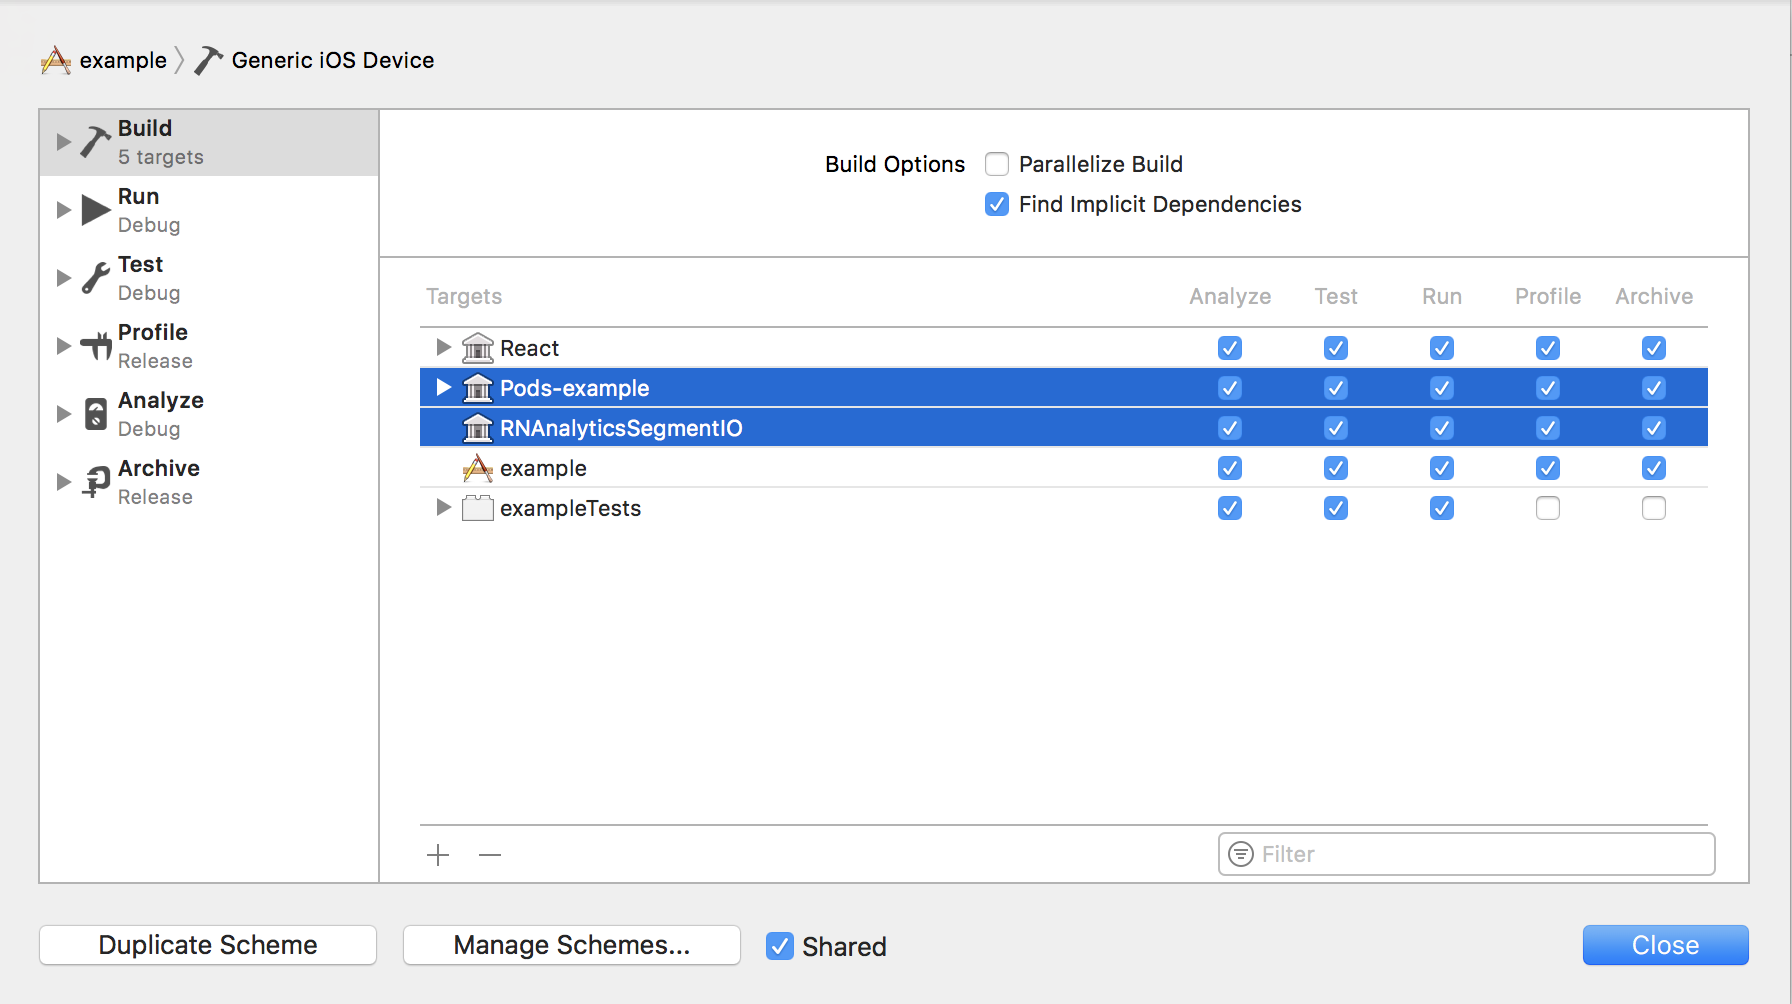
Task: Open the Analyze Debug action settings
Action: point(209,414)
